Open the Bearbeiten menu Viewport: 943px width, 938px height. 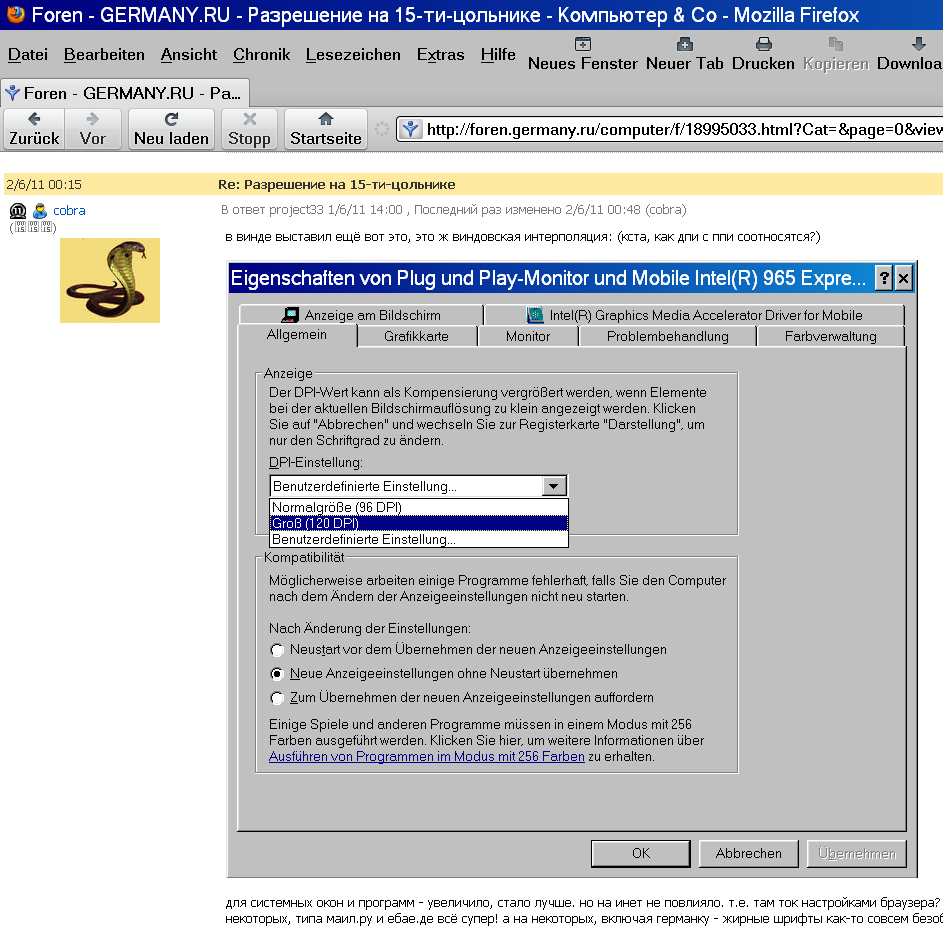tap(104, 55)
